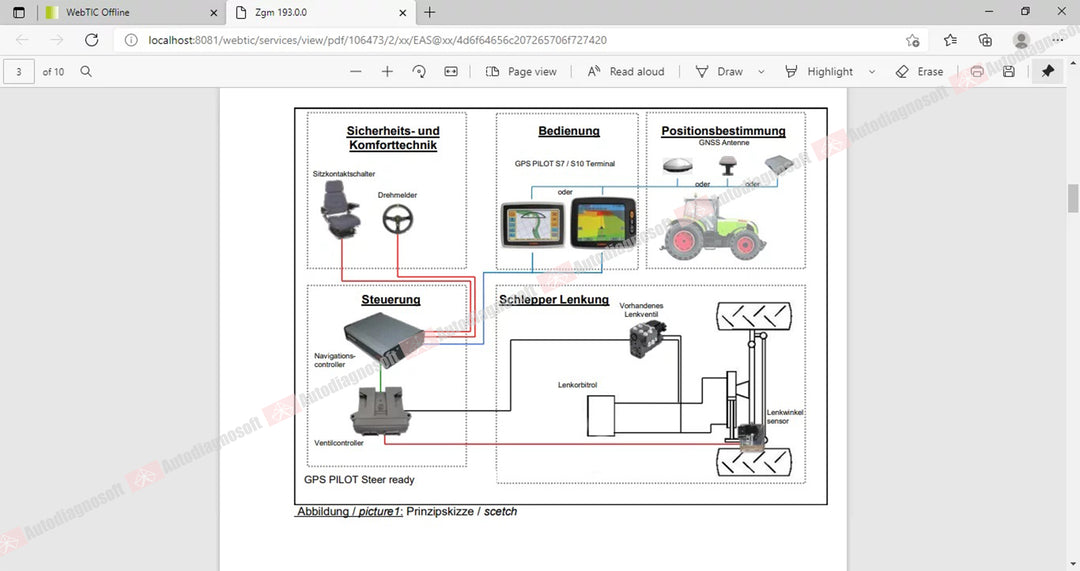
Task: Click the 'Schlepper Lenkung' heading
Action: [554, 300]
